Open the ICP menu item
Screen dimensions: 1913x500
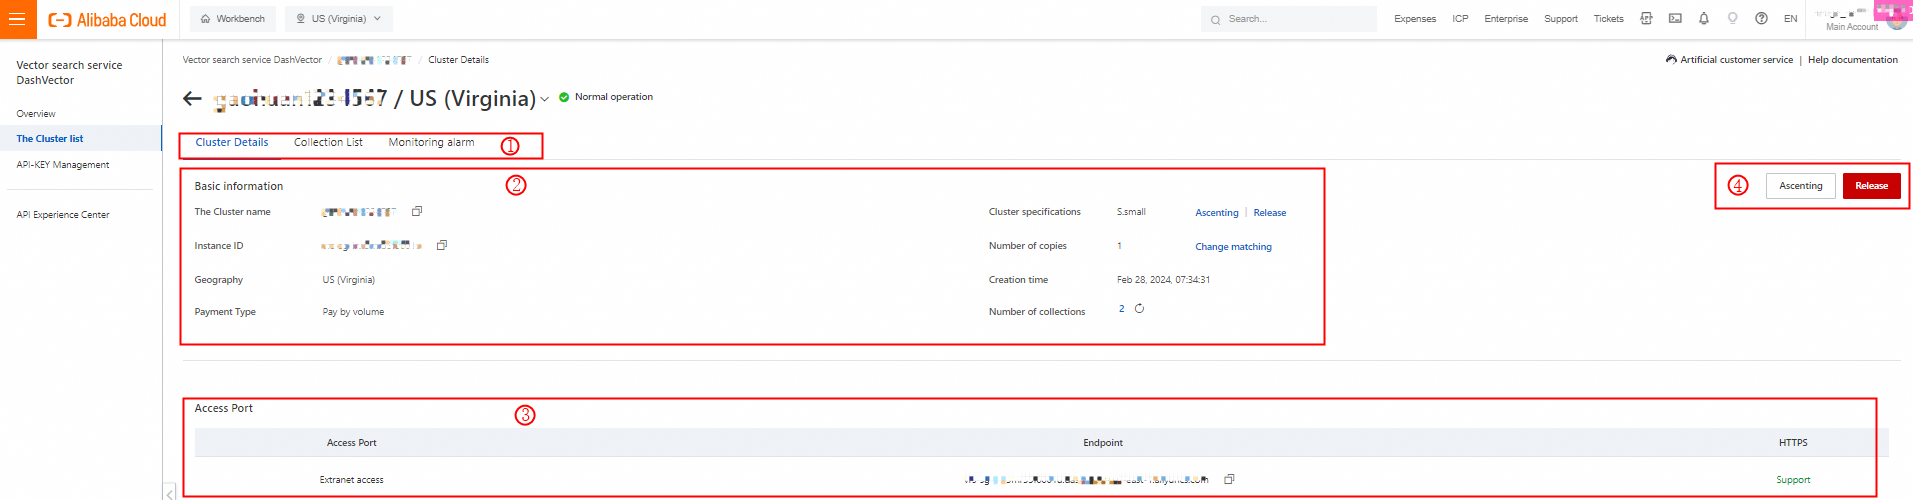pyautogui.click(x=1460, y=19)
